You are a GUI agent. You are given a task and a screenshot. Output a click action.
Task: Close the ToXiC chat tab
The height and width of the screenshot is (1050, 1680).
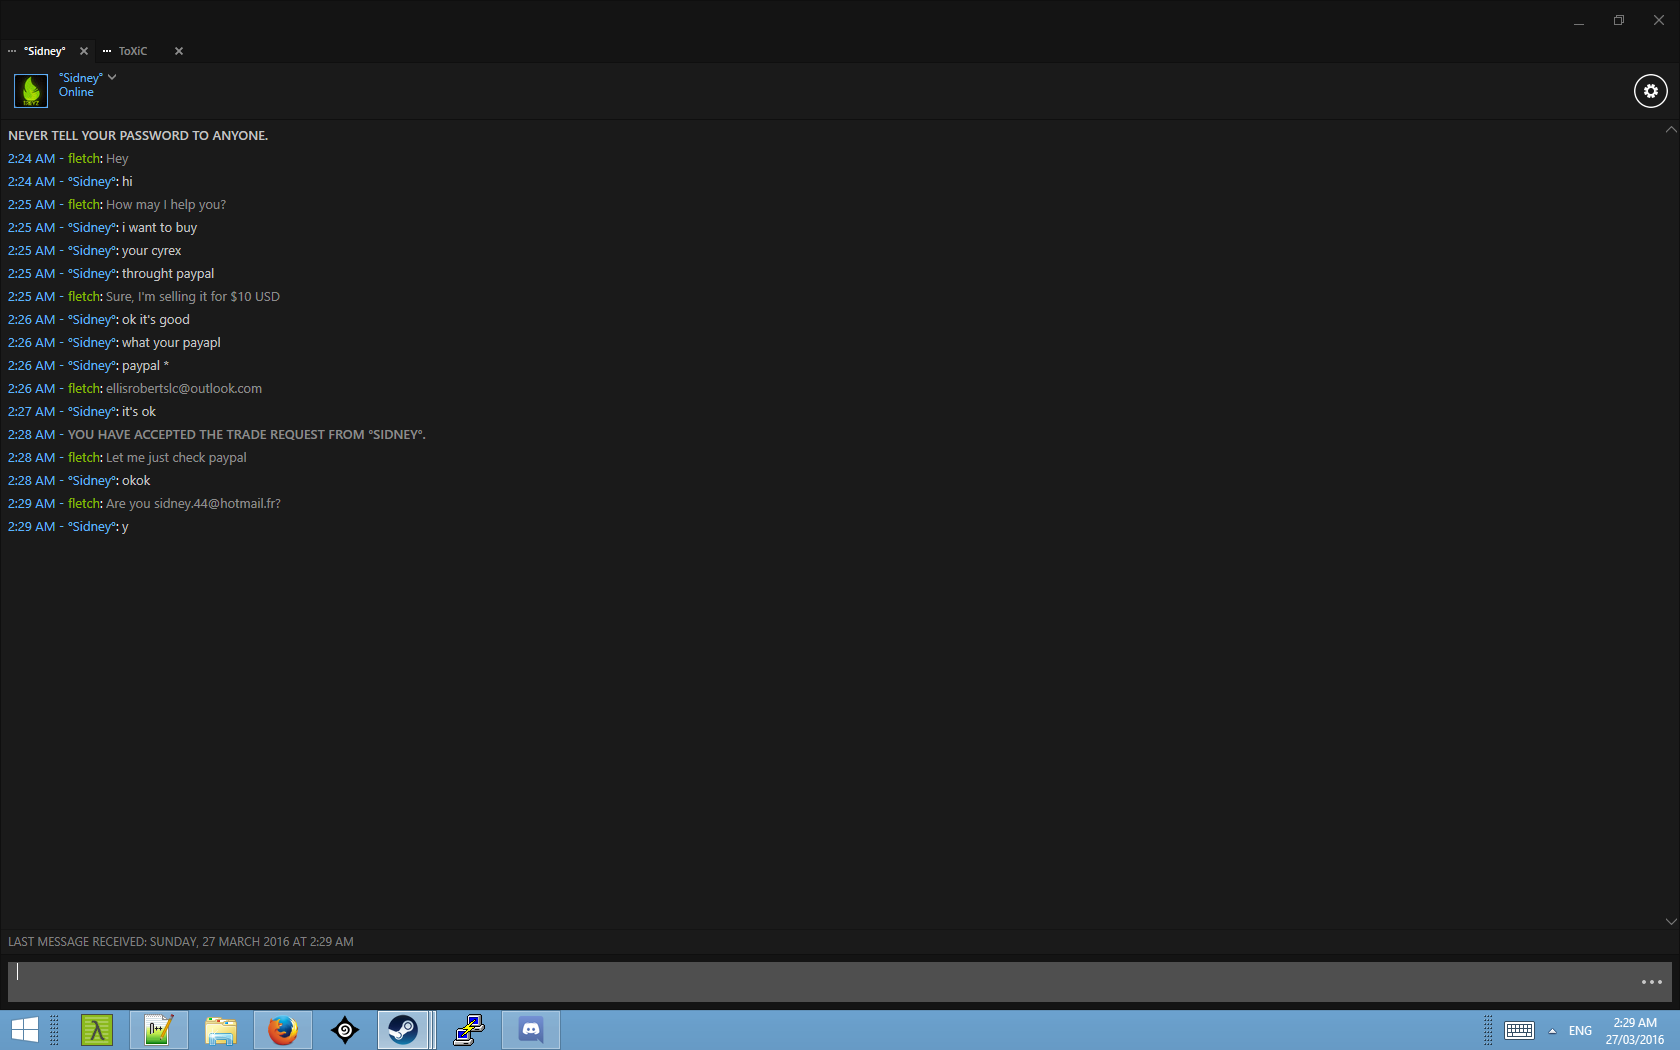[x=179, y=51]
